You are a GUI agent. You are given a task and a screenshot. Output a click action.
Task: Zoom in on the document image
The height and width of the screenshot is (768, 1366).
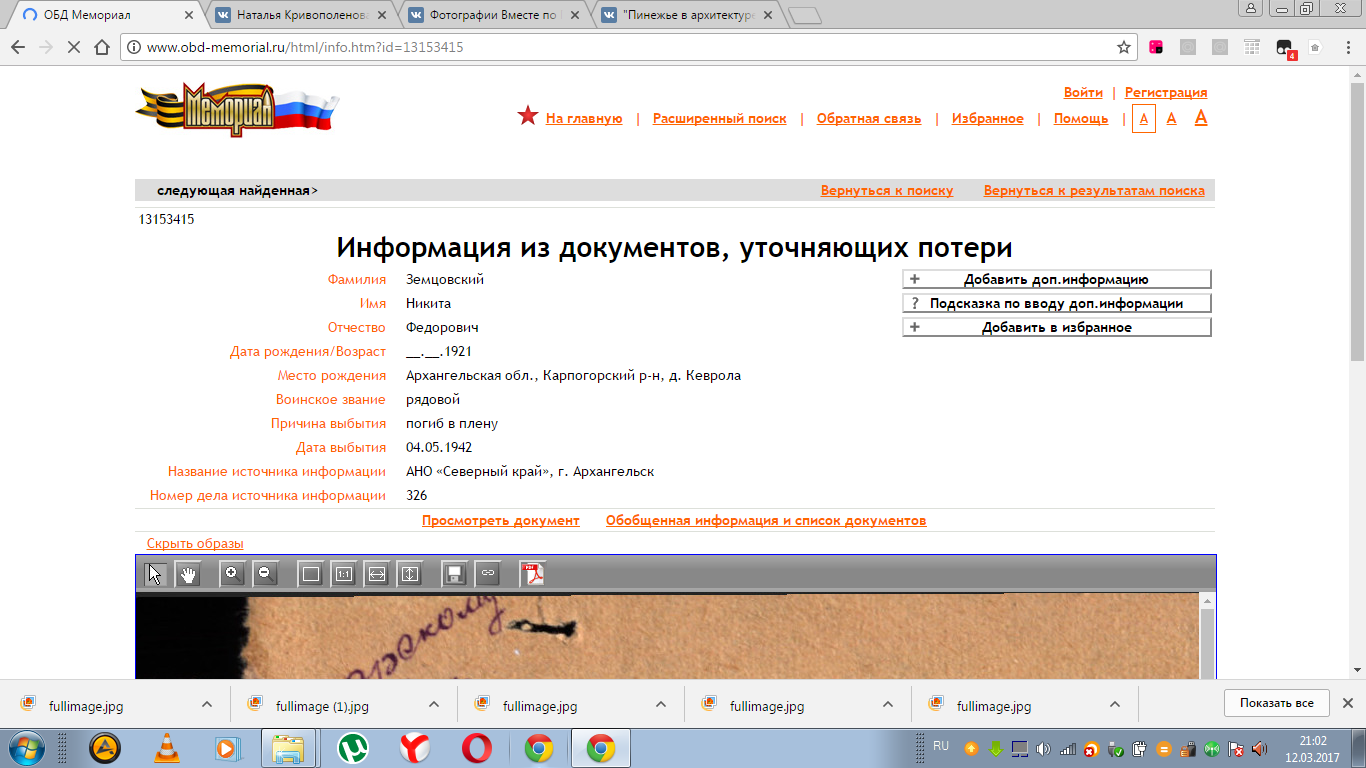click(232, 574)
